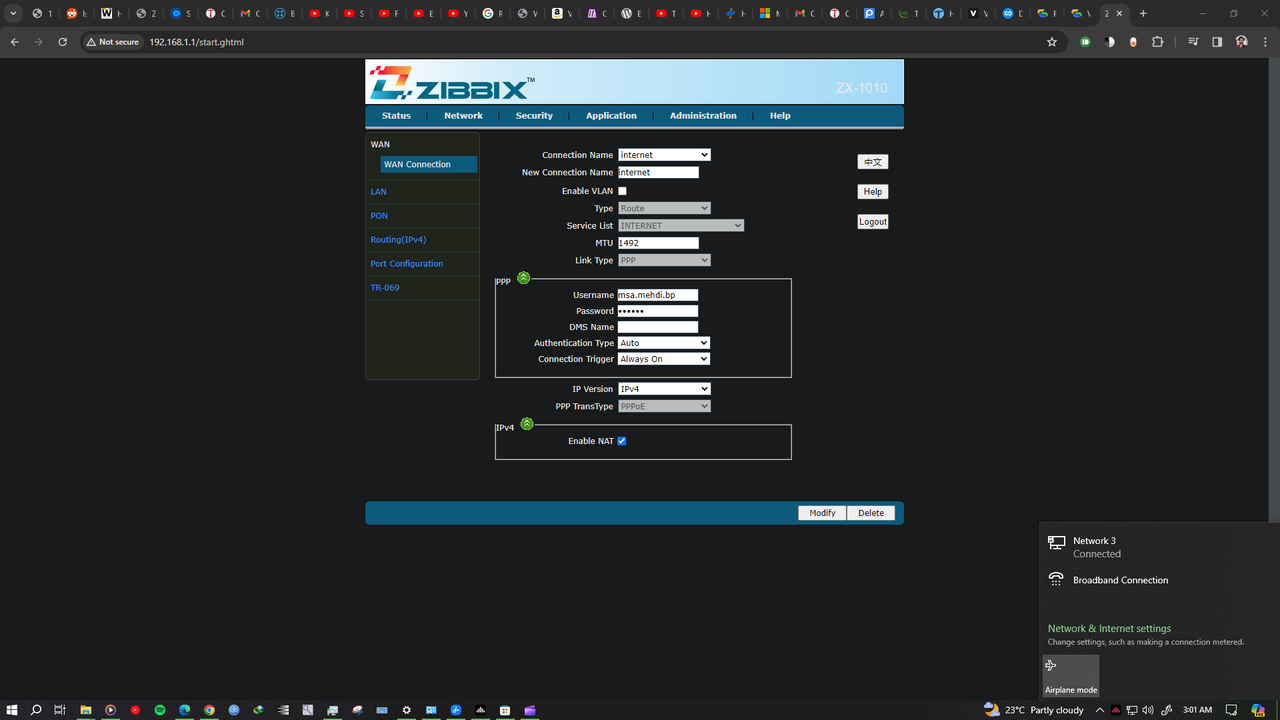The height and width of the screenshot is (720, 1280).
Task: Open the Chrome three-dot menu
Action: (x=1265, y=42)
